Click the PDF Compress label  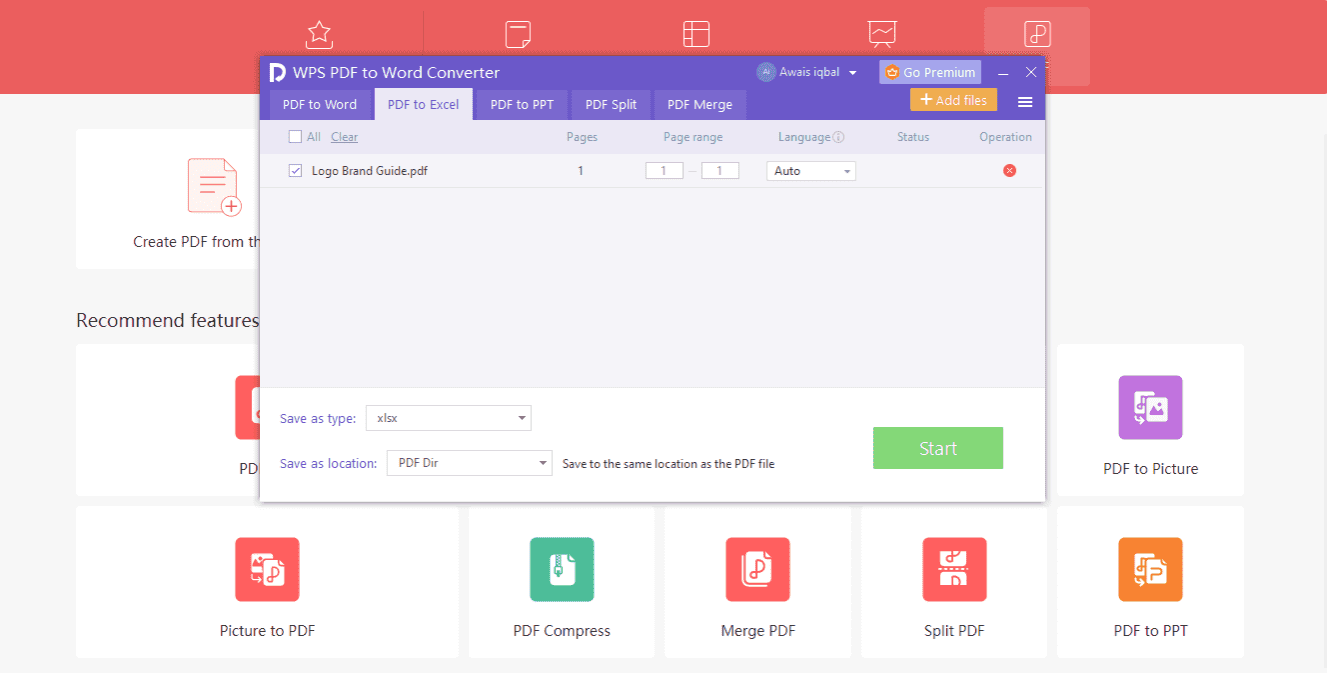coord(562,631)
